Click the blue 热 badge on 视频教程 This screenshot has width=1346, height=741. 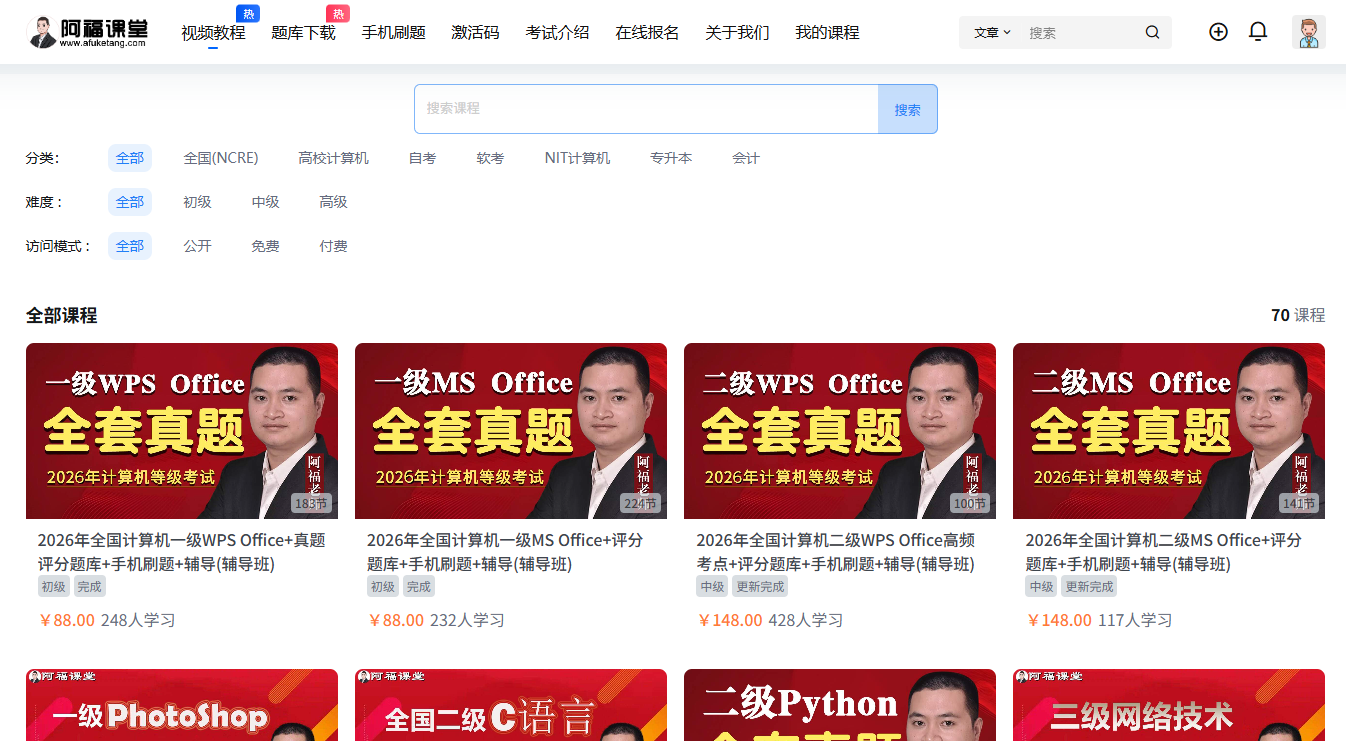248,13
